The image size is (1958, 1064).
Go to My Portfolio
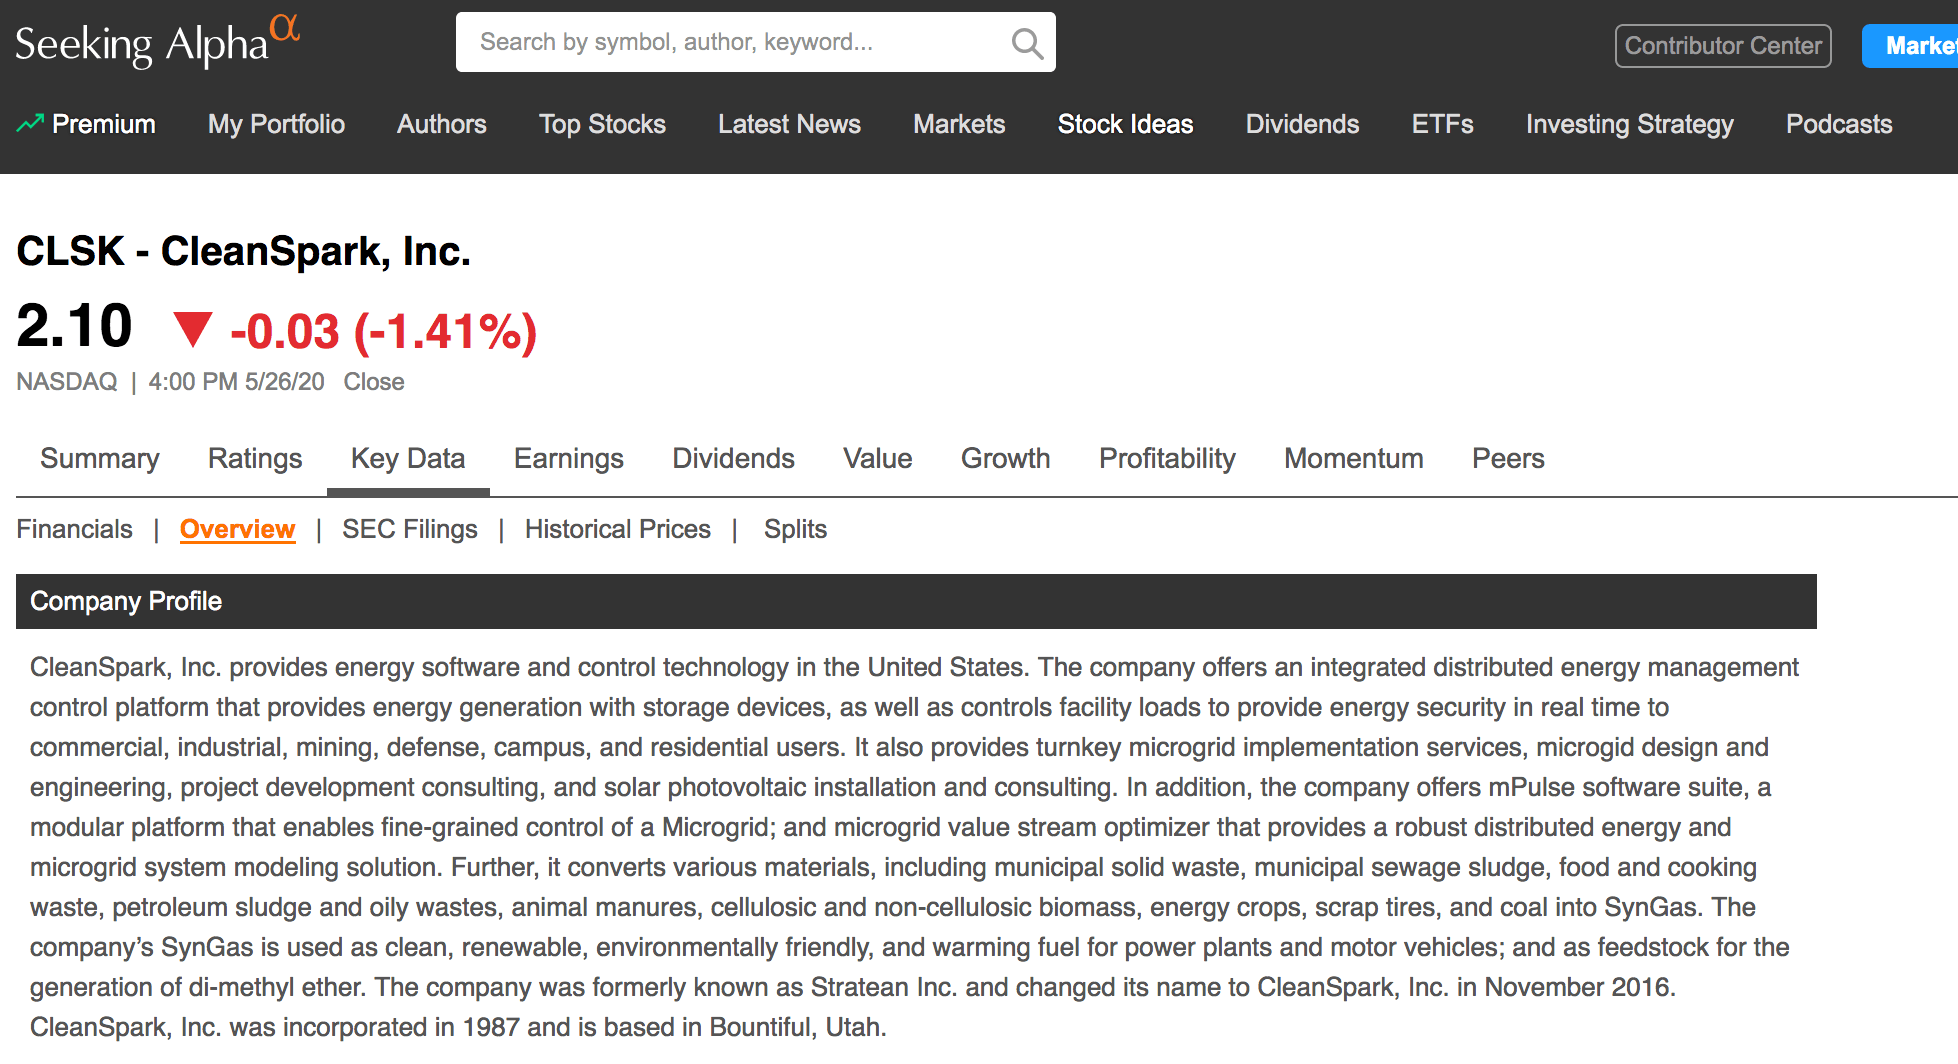276,124
